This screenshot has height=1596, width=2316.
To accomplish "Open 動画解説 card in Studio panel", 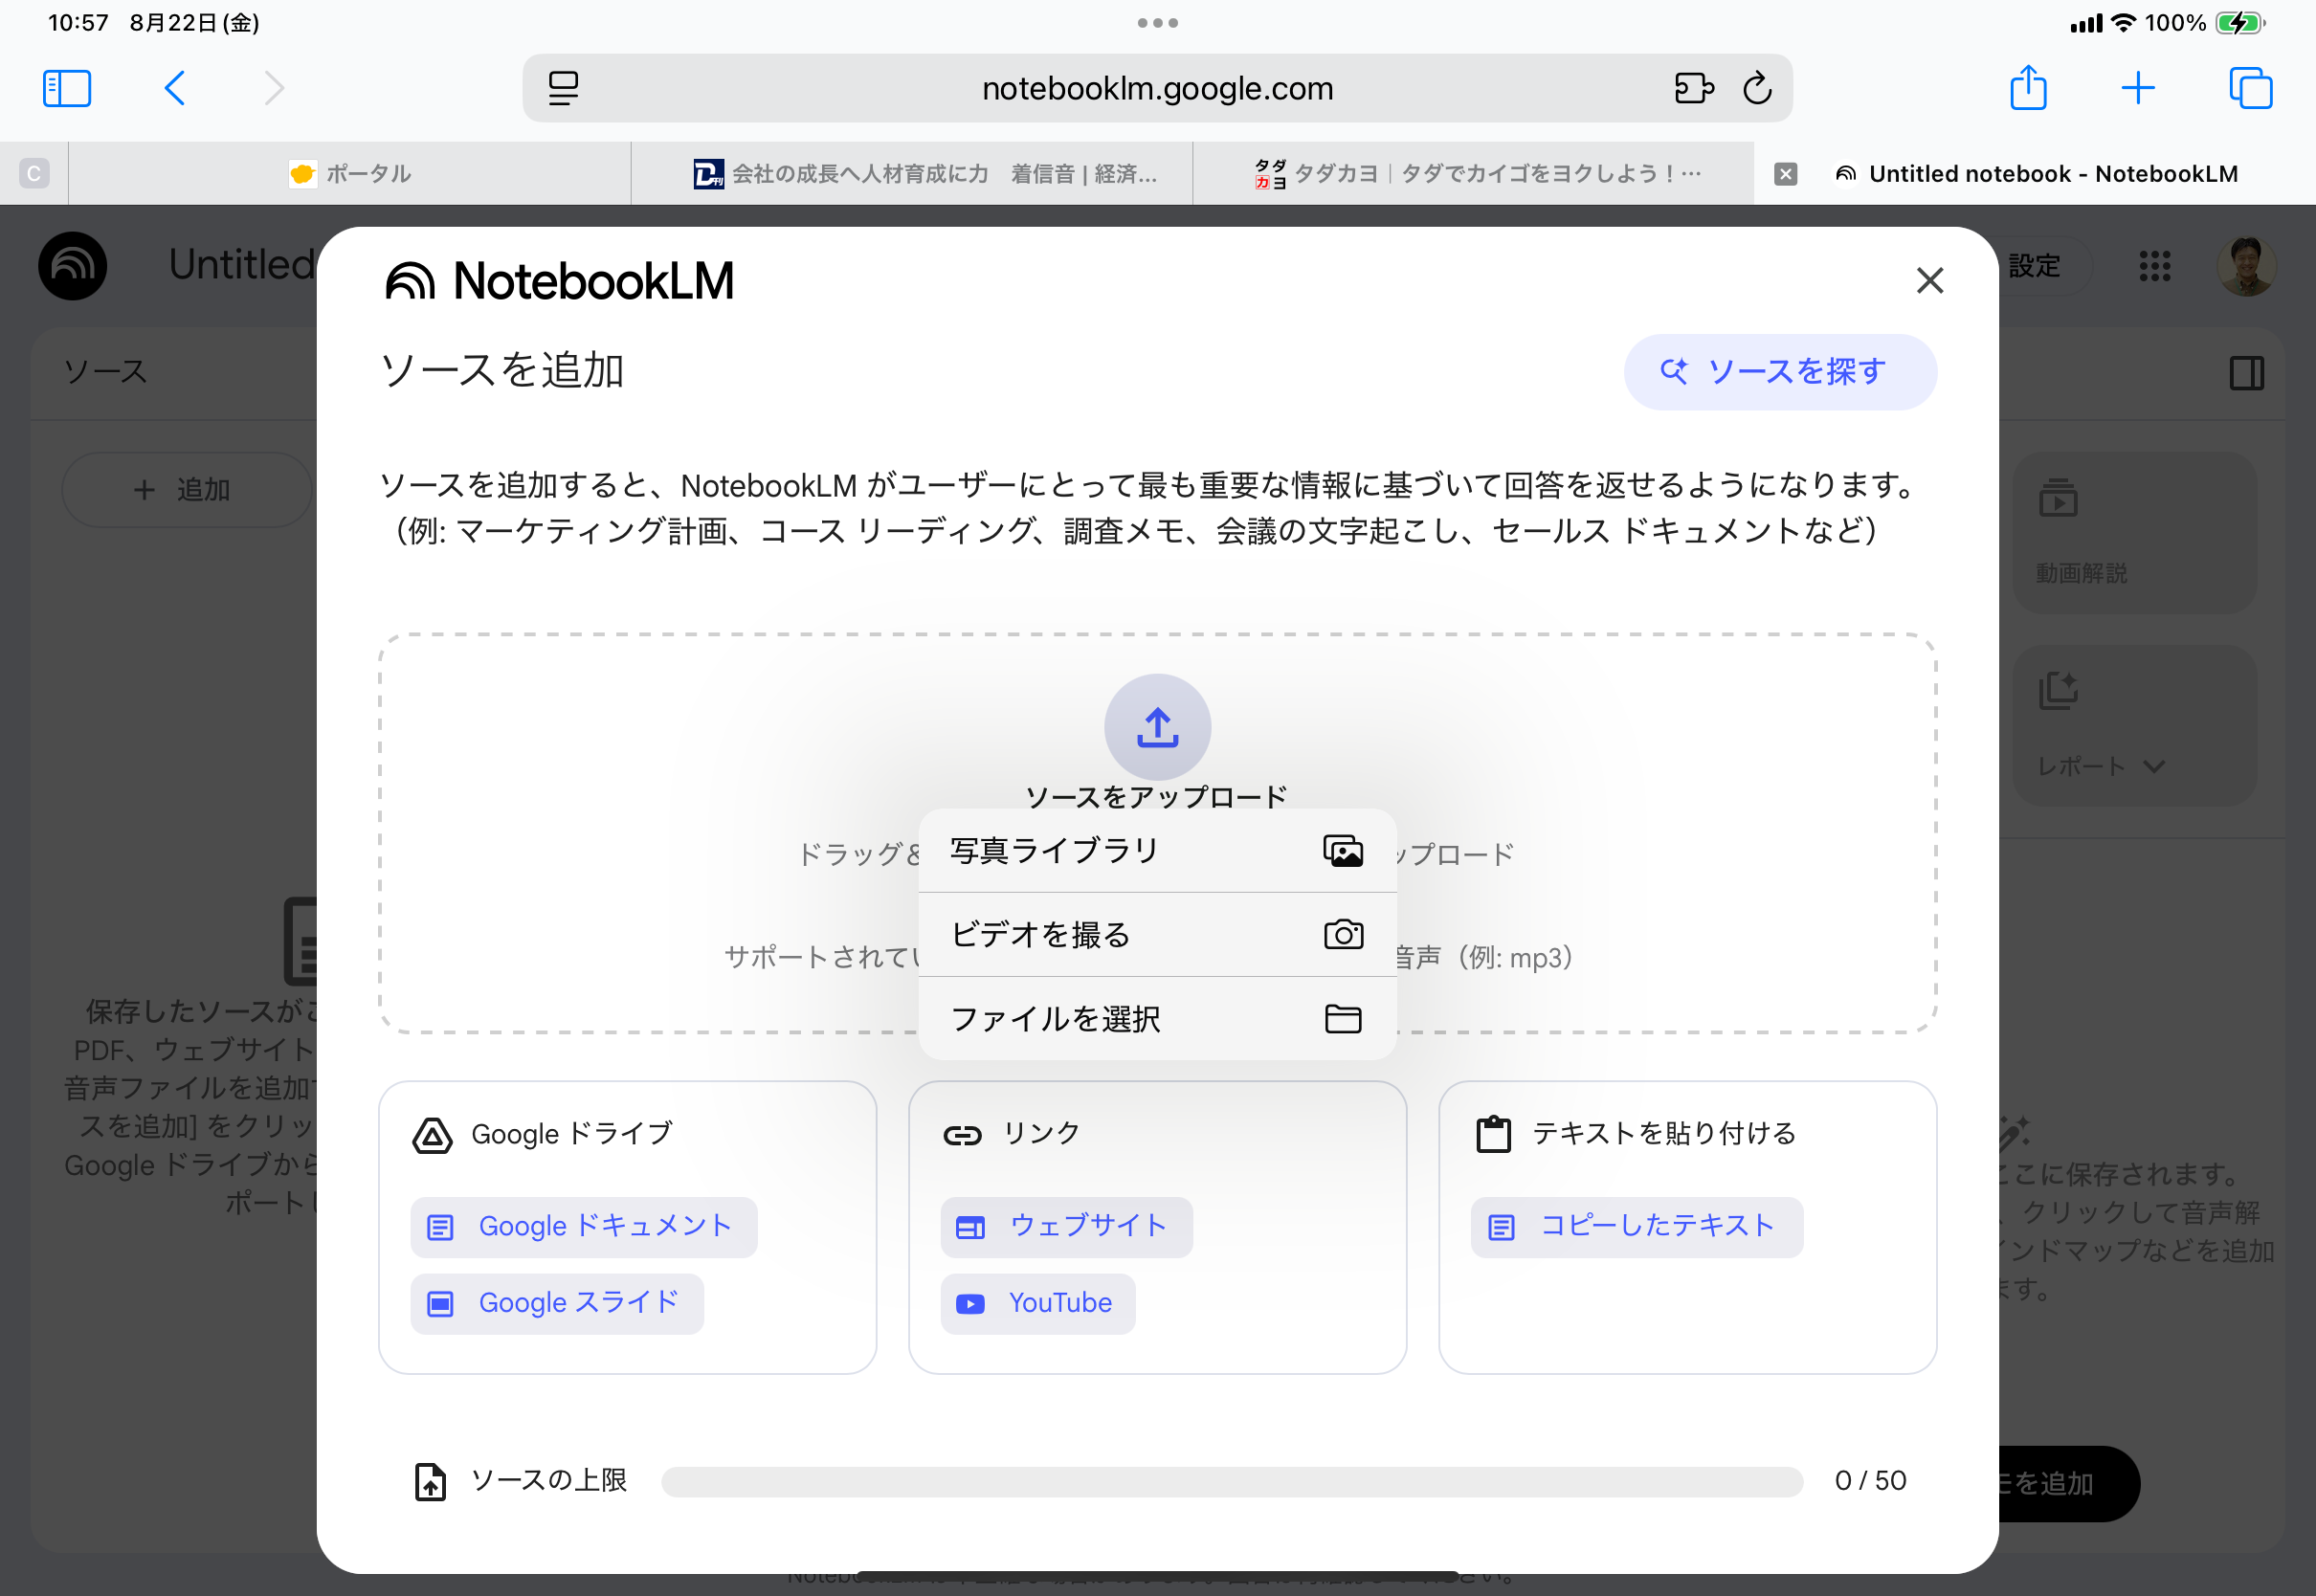I will (2134, 533).
